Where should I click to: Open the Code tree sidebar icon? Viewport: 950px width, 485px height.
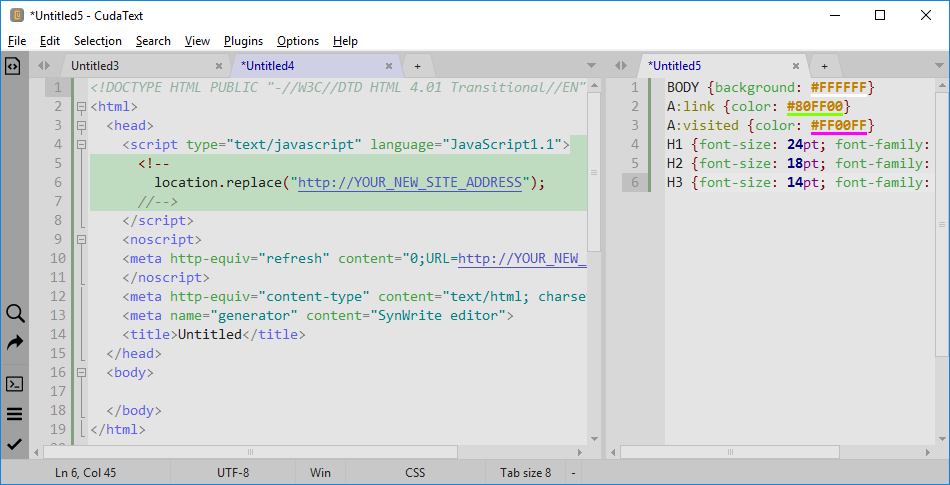pyautogui.click(x=13, y=65)
